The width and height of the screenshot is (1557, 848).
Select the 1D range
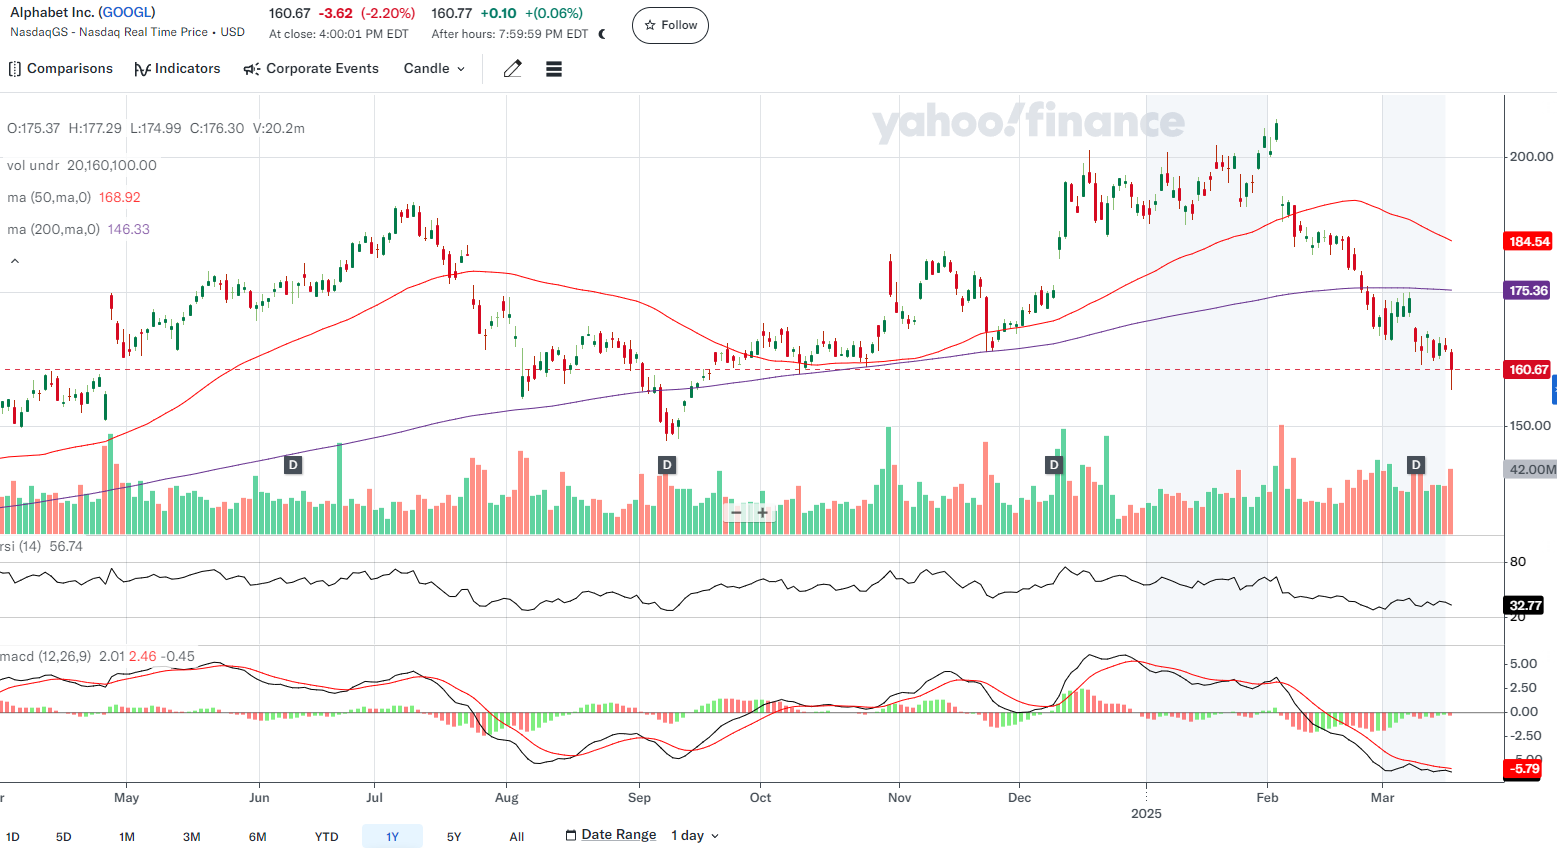[x=13, y=837]
